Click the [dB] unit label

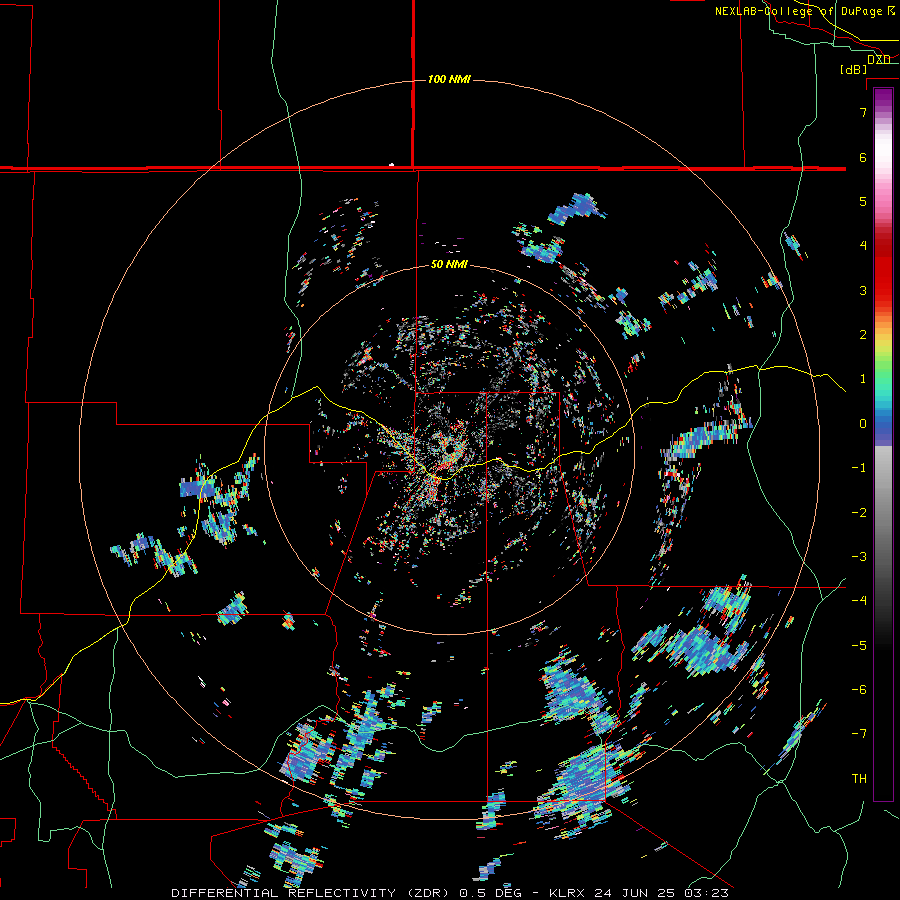pyautogui.click(x=854, y=69)
